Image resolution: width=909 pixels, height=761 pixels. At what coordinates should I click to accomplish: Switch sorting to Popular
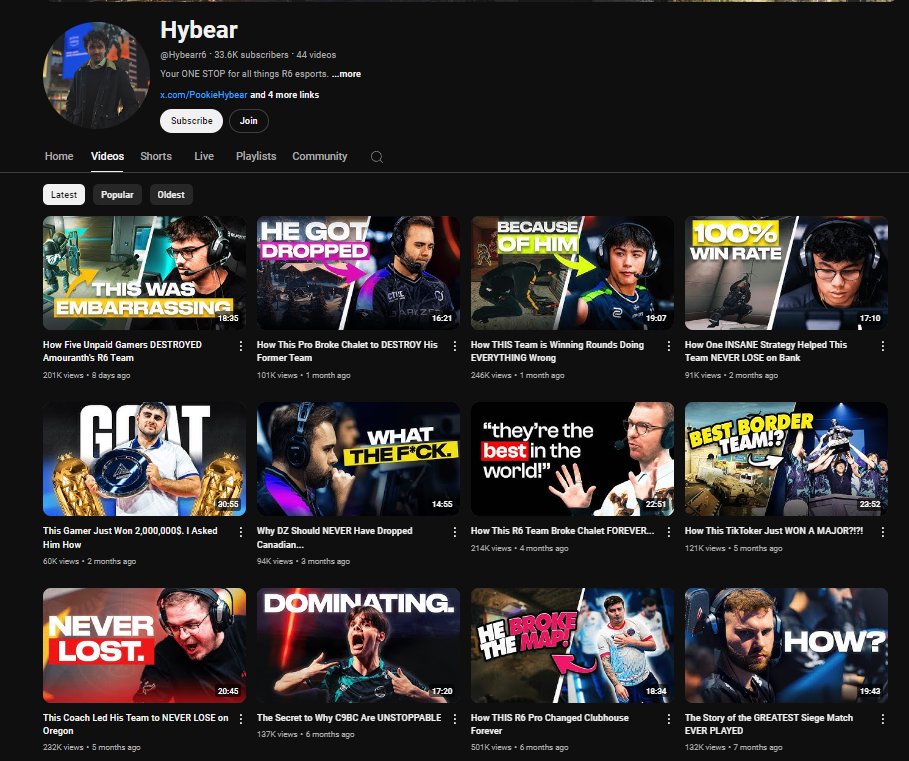[x=117, y=194]
